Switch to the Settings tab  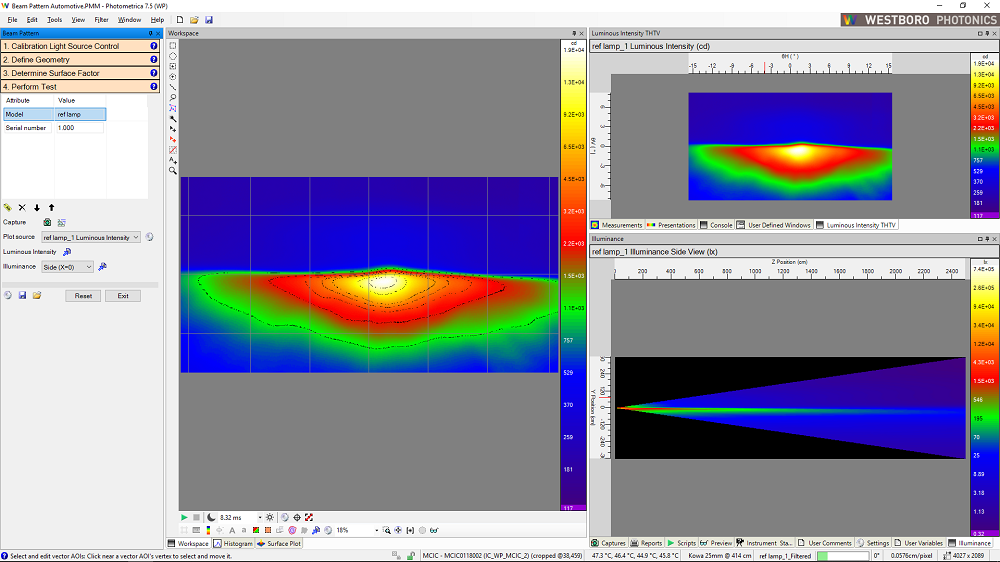pyautogui.click(x=873, y=543)
